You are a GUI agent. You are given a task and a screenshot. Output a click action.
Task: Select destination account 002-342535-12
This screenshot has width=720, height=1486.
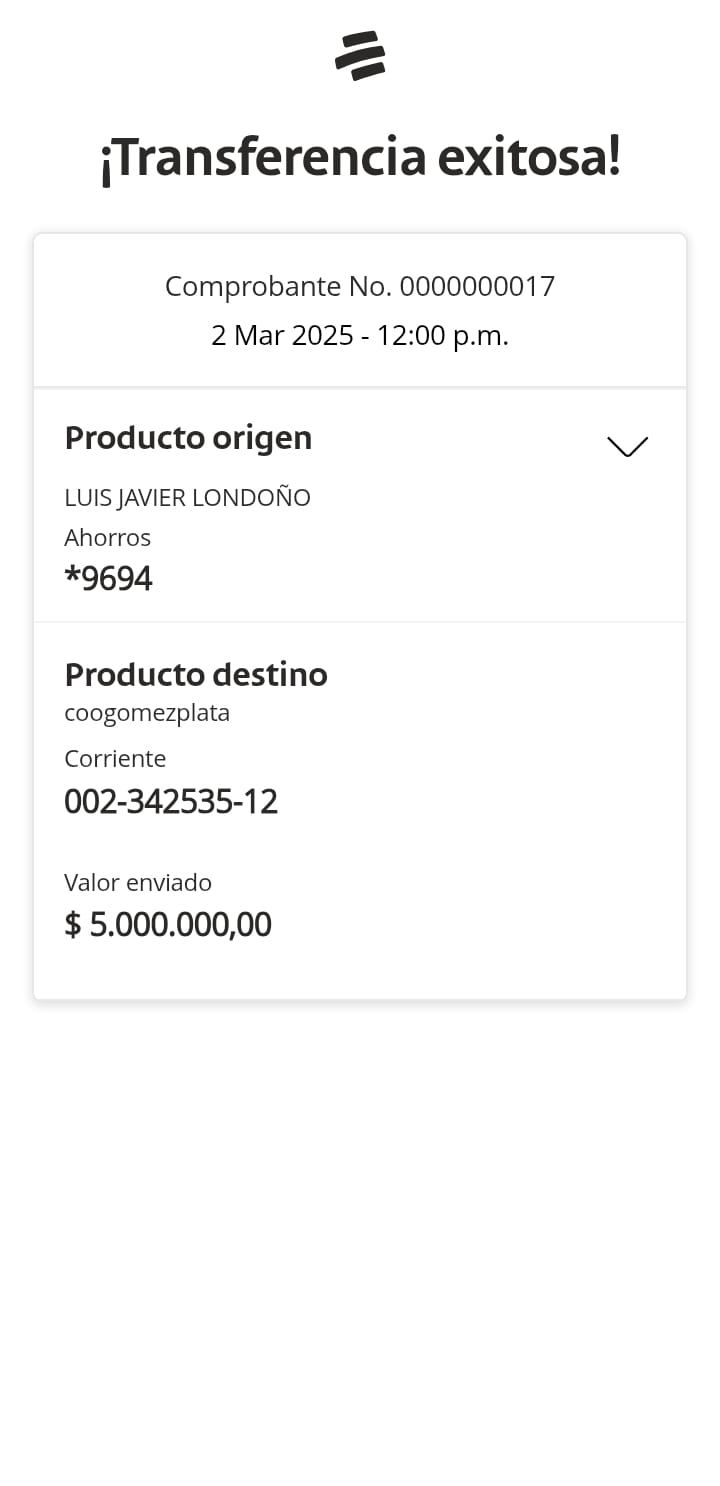tap(171, 802)
